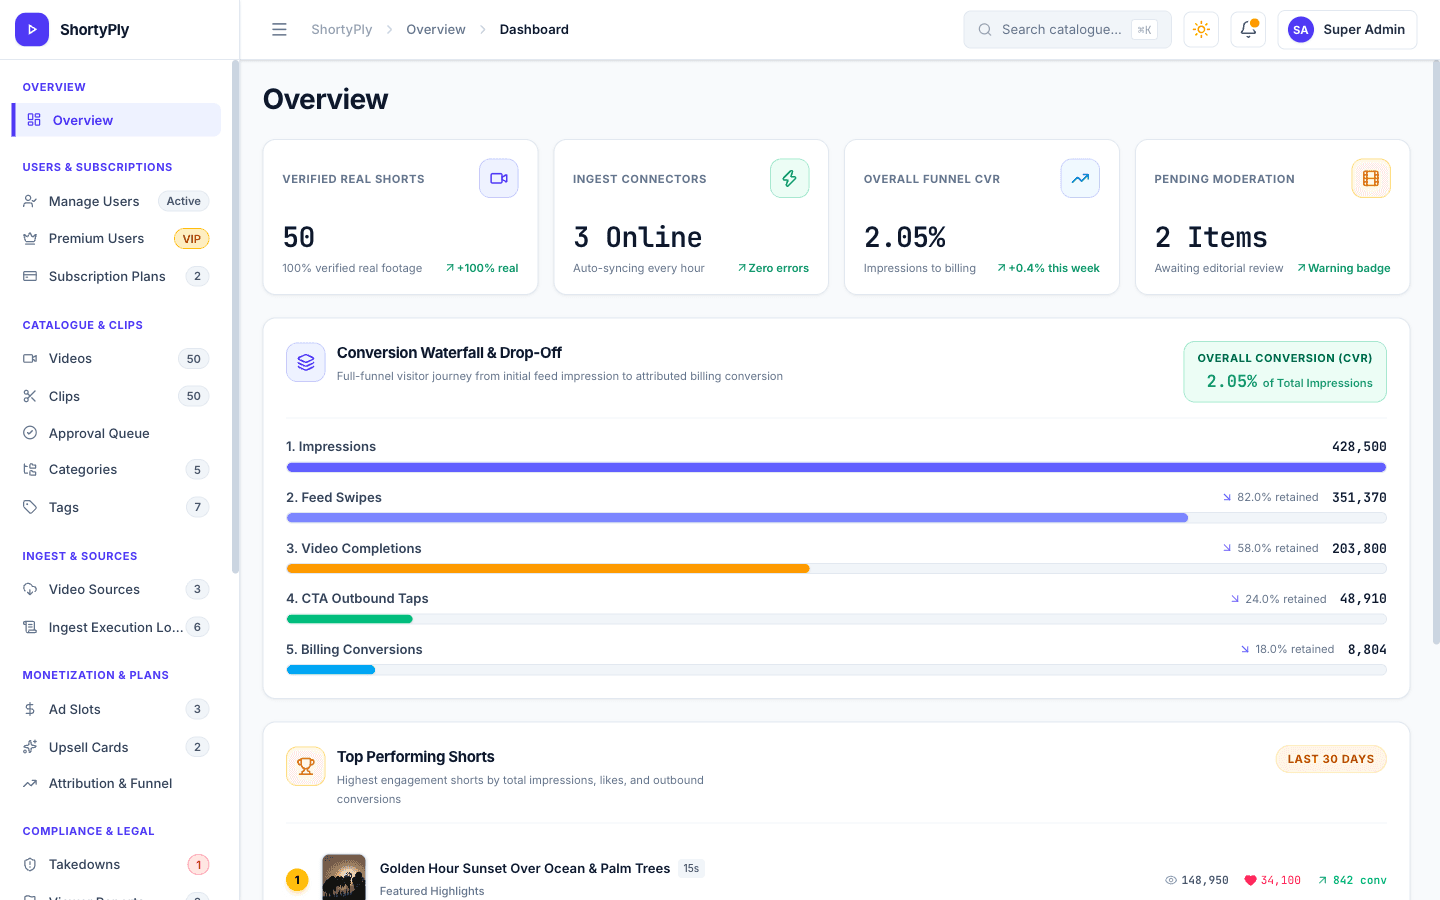Viewport: 1440px width, 900px height.
Task: Click the Approval Queue checkmark icon
Action: 30,433
